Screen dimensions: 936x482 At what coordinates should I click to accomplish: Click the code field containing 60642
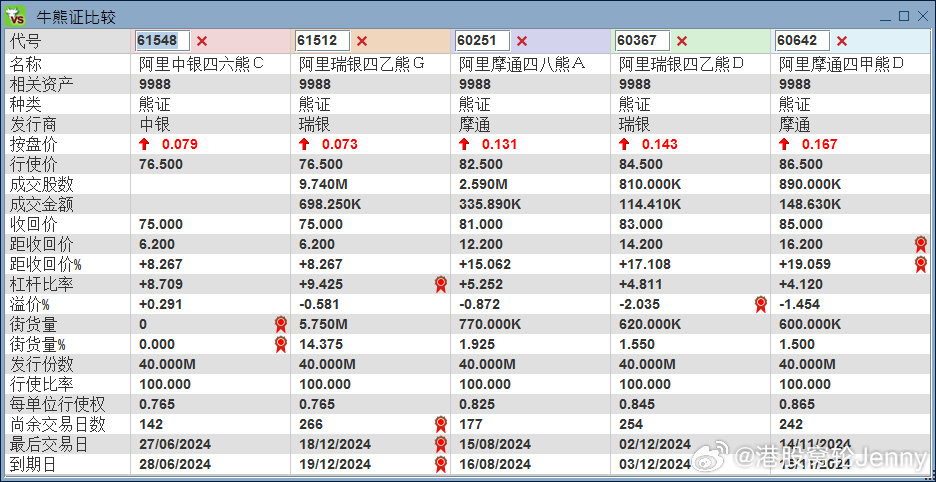click(x=802, y=41)
